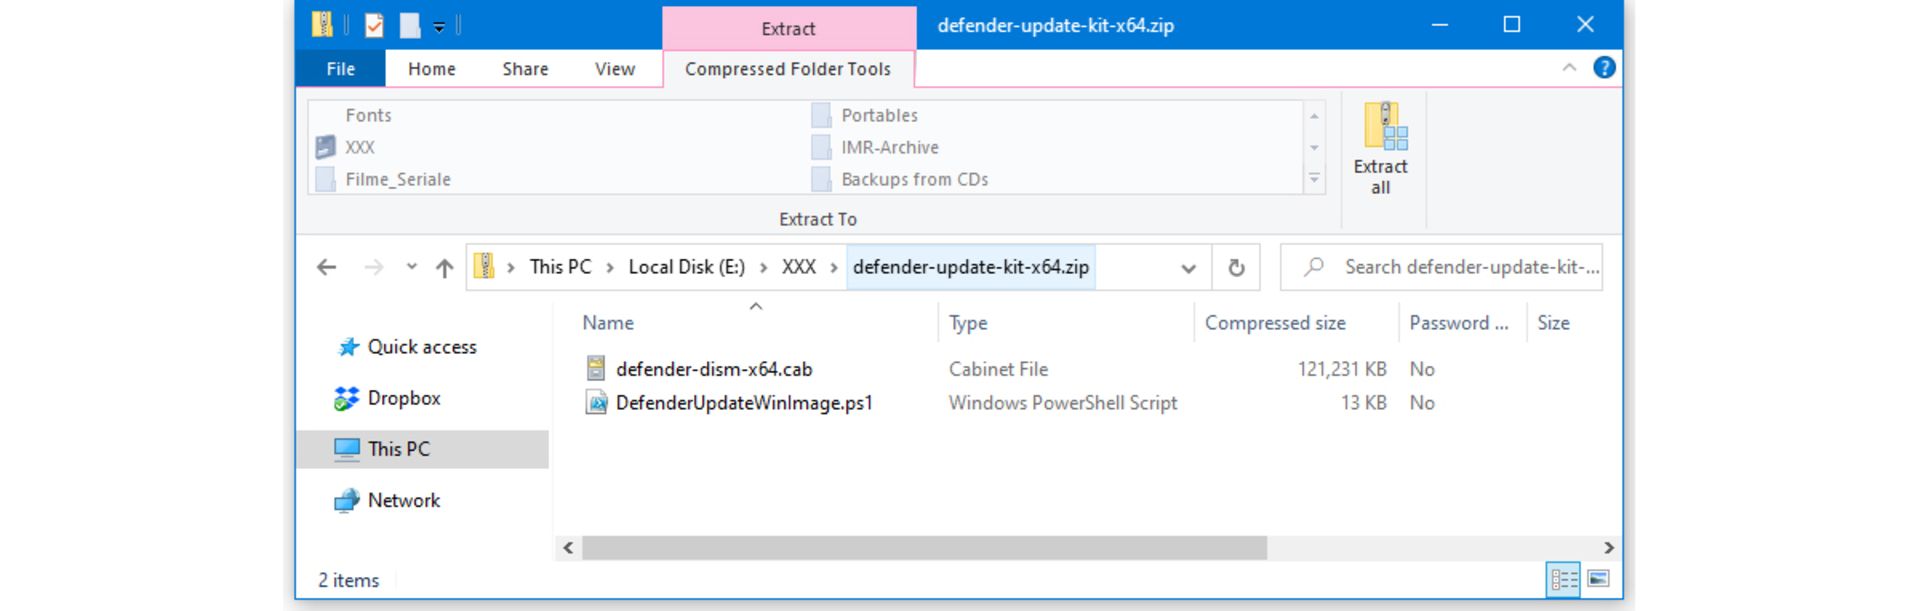The height and width of the screenshot is (611, 1920).
Task: Select defender-dism-x64.cab file
Action: coord(714,369)
